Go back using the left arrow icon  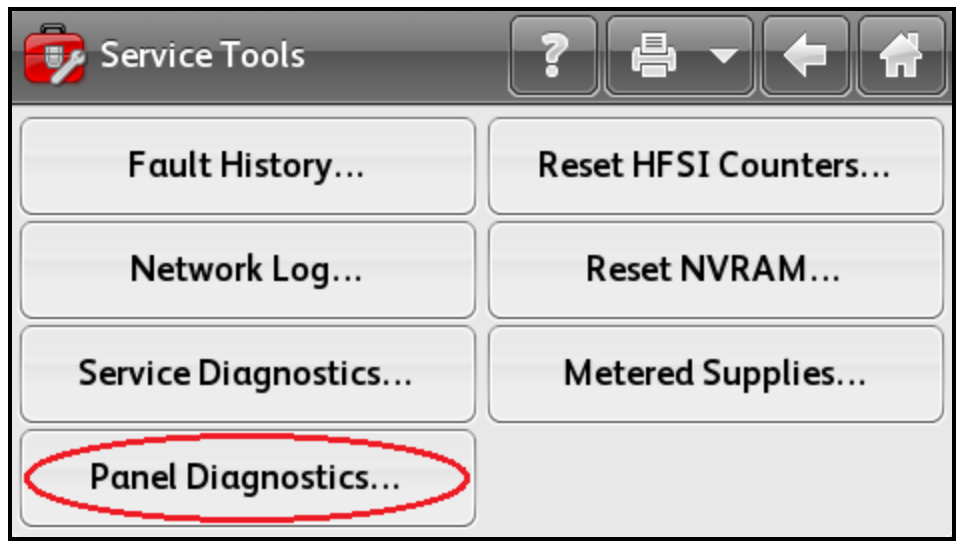(805, 56)
